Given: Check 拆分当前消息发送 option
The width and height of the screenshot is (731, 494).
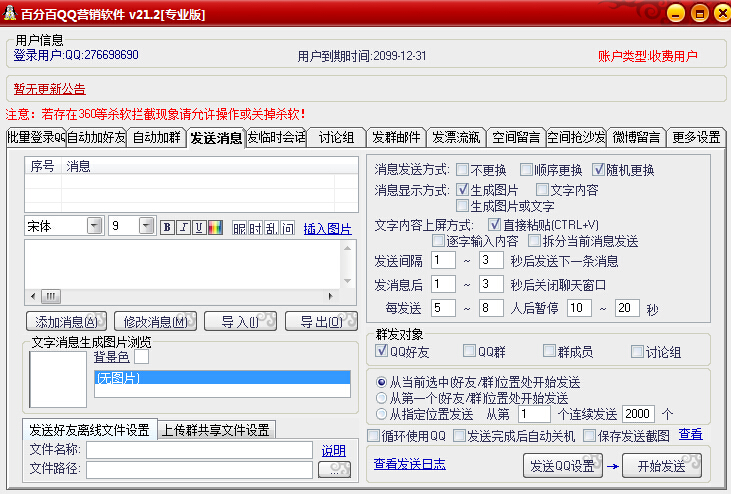Looking at the screenshot, I should [534, 240].
